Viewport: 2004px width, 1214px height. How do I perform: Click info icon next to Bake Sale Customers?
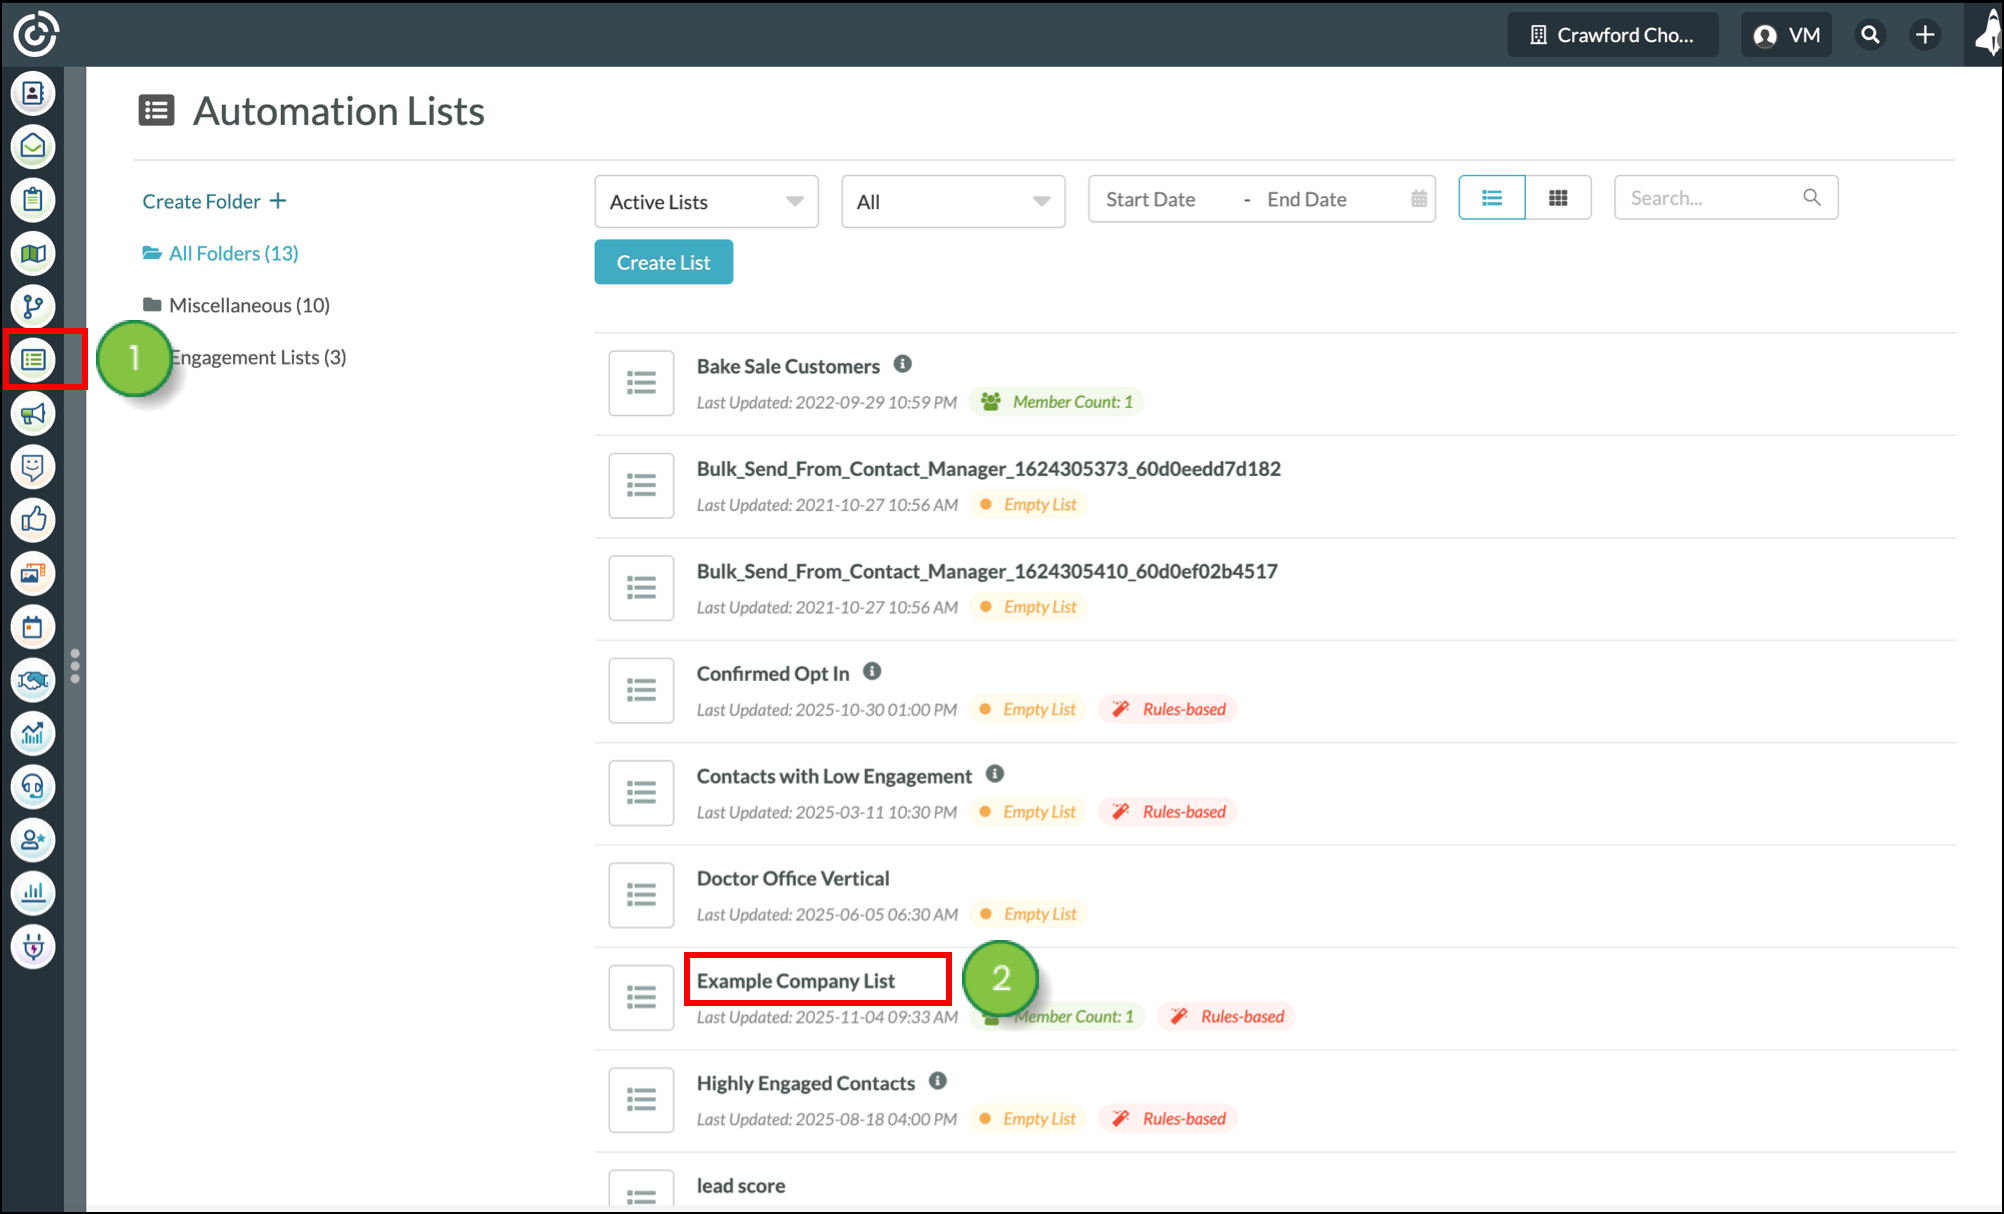pos(902,364)
